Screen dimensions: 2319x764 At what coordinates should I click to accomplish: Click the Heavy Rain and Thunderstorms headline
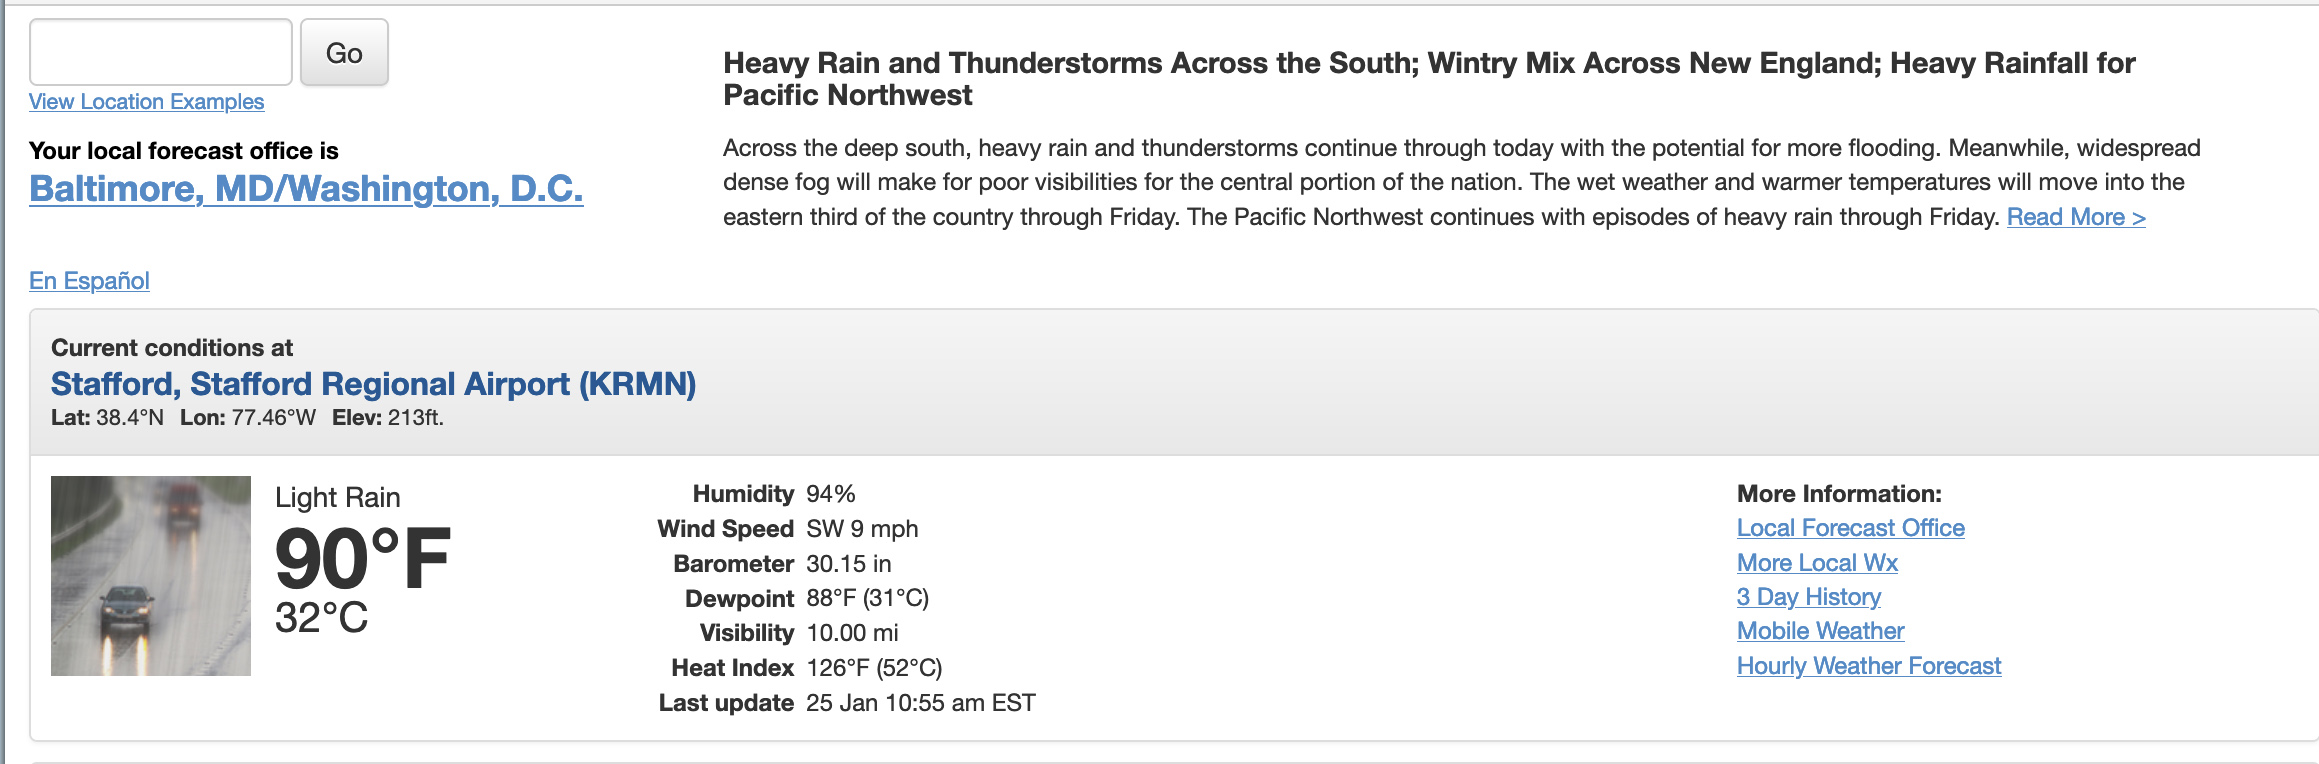pyautogui.click(x=1429, y=79)
